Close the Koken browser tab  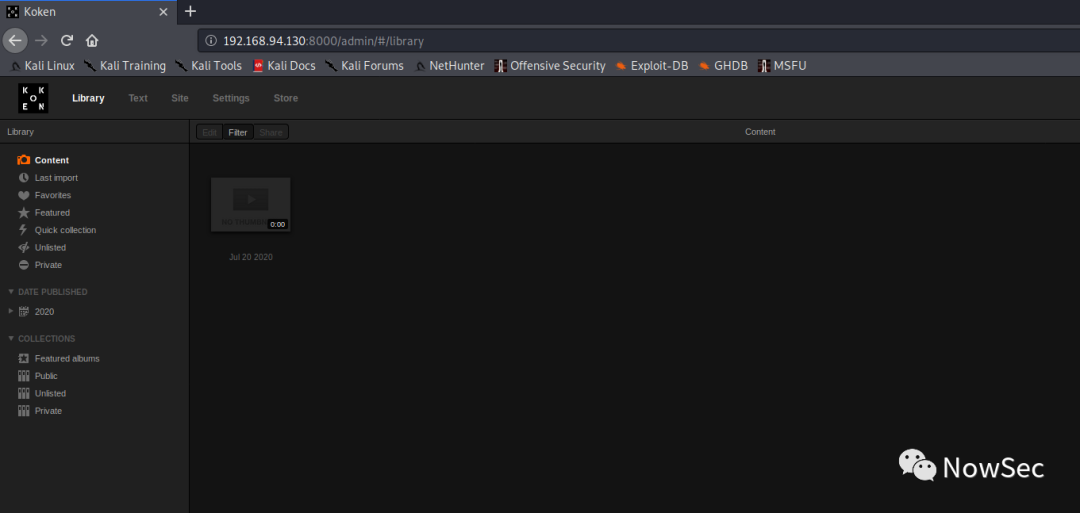(163, 12)
